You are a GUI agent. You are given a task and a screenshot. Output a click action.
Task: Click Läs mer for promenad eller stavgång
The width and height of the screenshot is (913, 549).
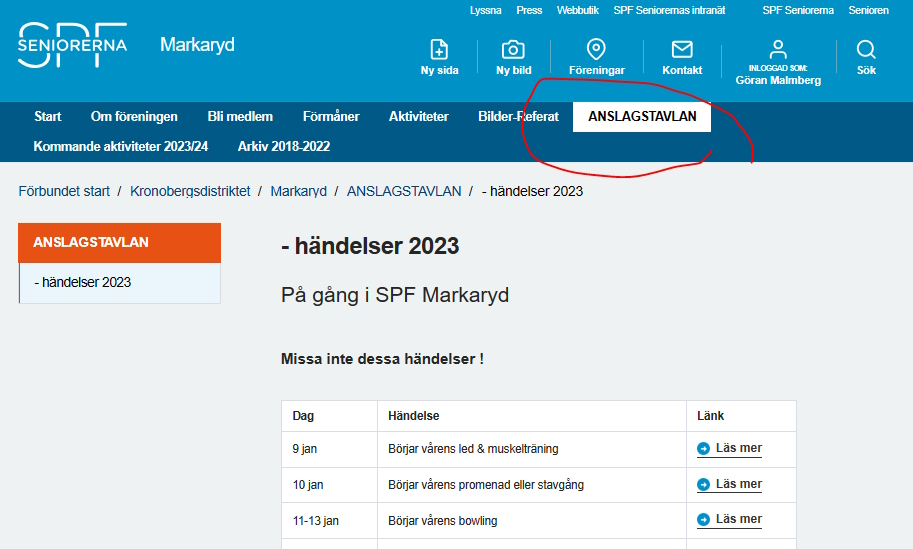point(738,484)
